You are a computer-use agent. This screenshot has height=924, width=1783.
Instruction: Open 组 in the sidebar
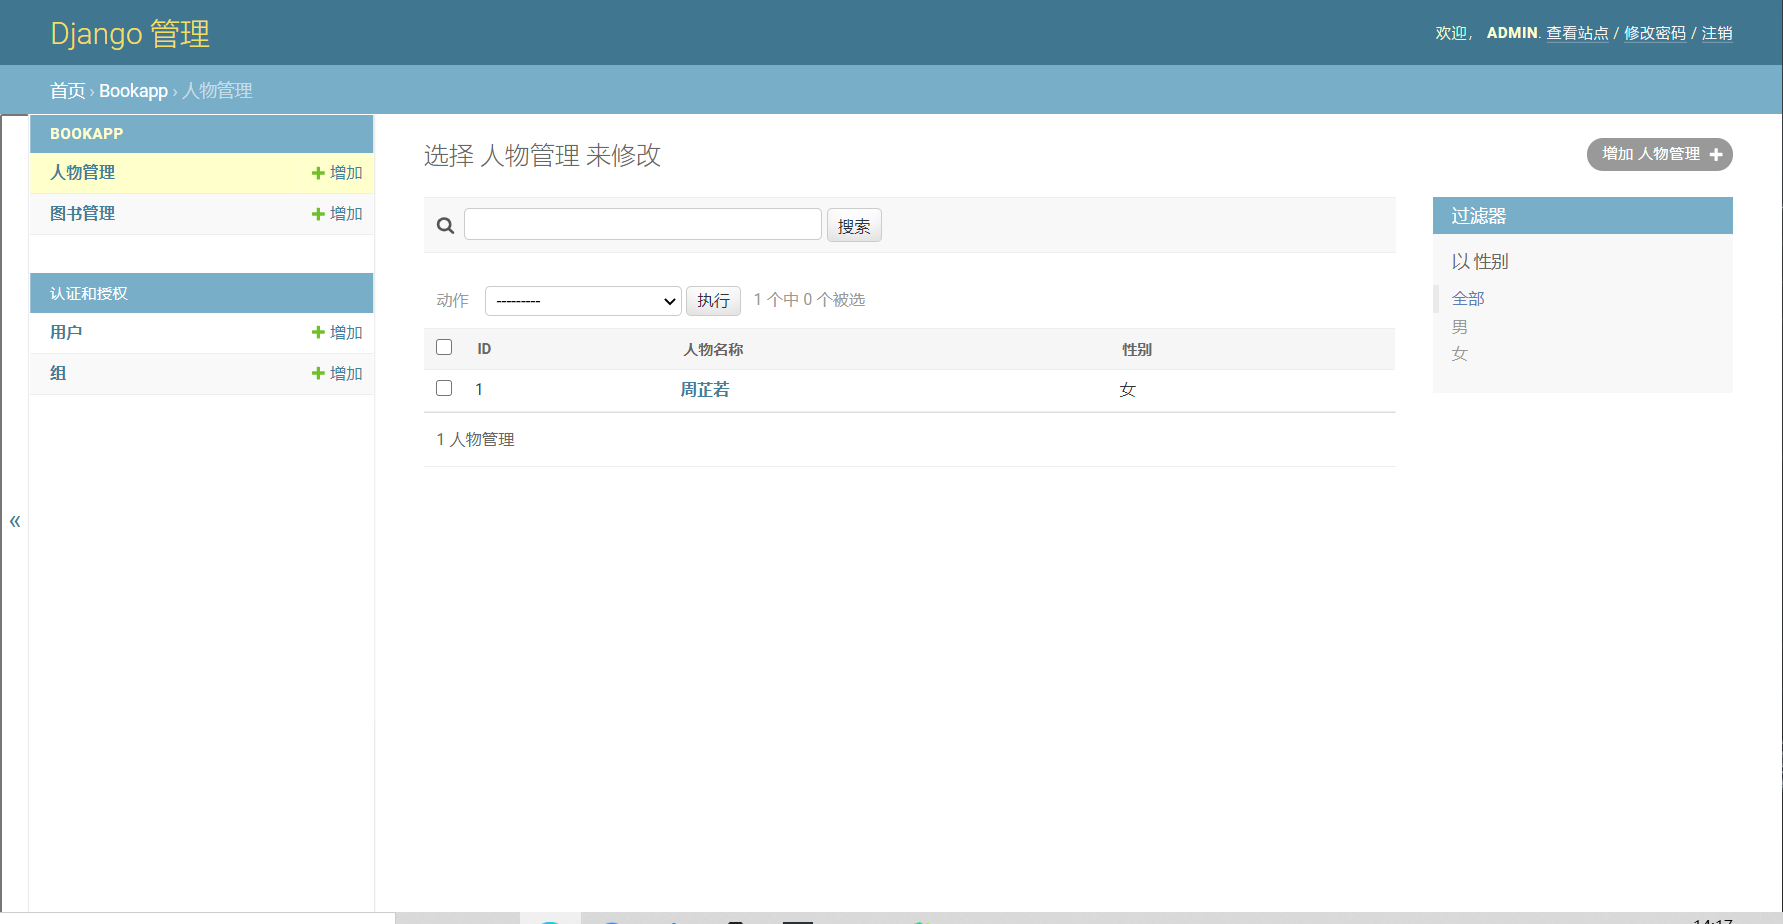tap(58, 374)
